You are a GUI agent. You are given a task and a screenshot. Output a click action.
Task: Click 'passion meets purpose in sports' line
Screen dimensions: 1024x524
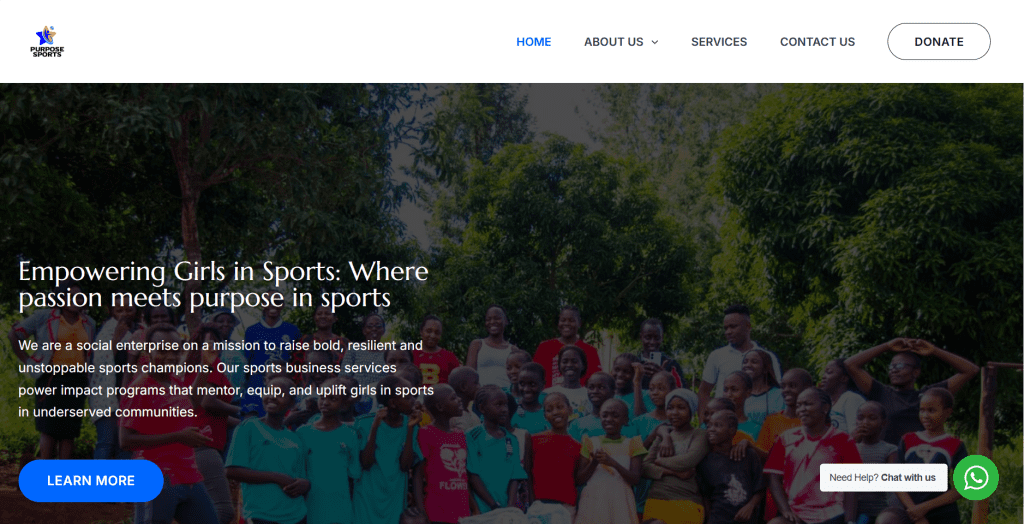[204, 299]
